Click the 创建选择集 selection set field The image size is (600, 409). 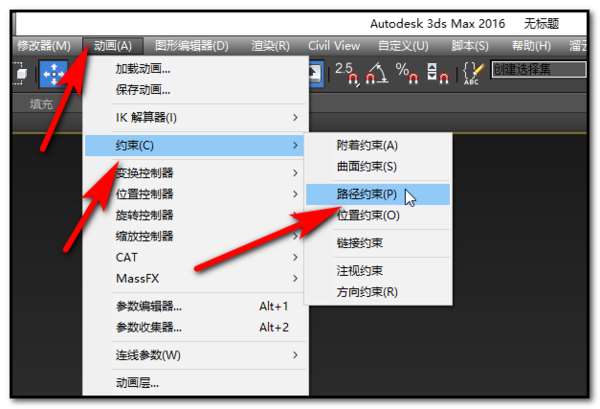point(538,70)
